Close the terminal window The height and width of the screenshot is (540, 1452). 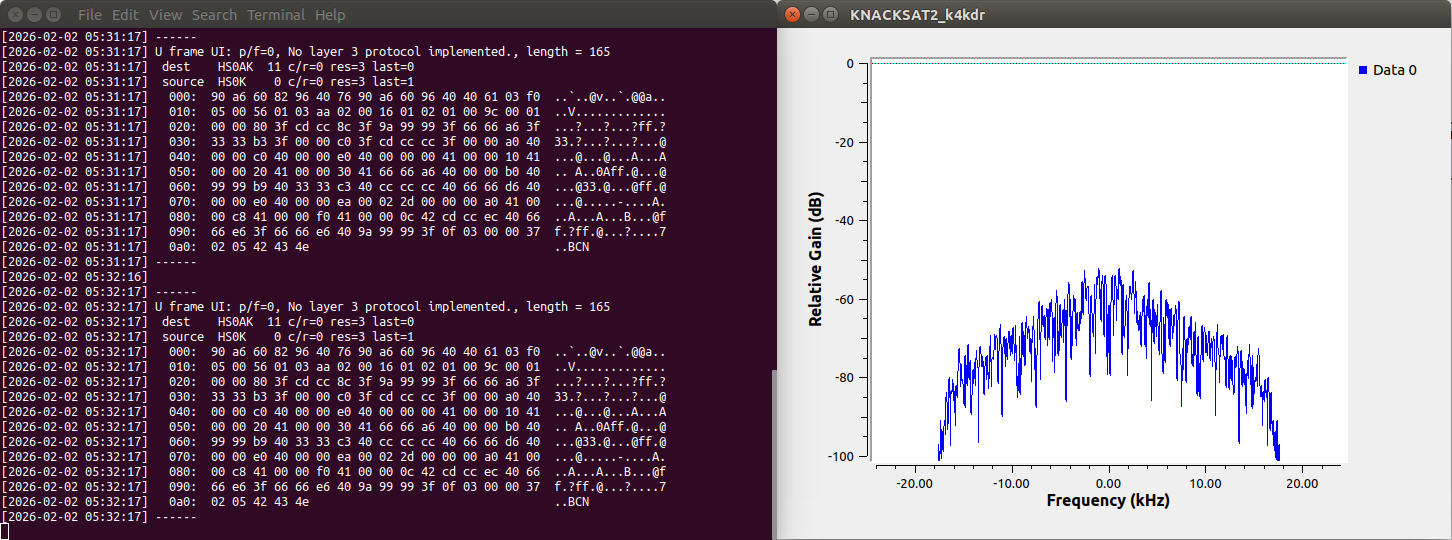coord(14,15)
